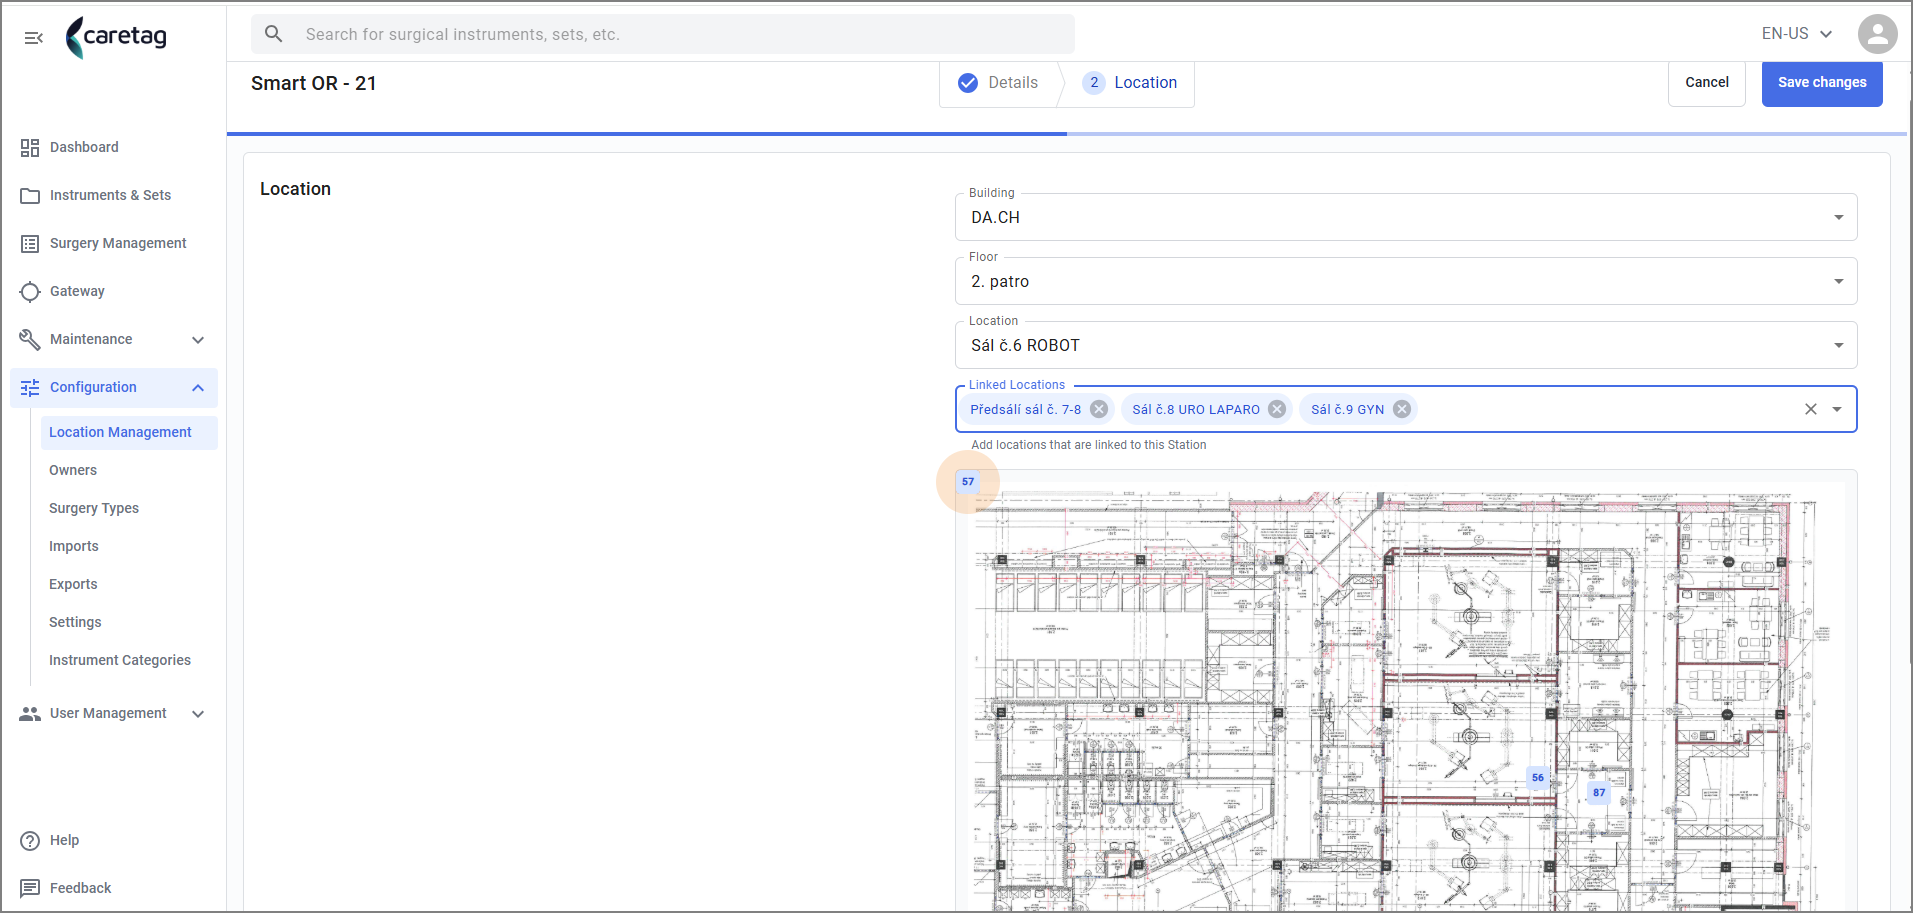Click the "Location" section heading

pyautogui.click(x=295, y=189)
